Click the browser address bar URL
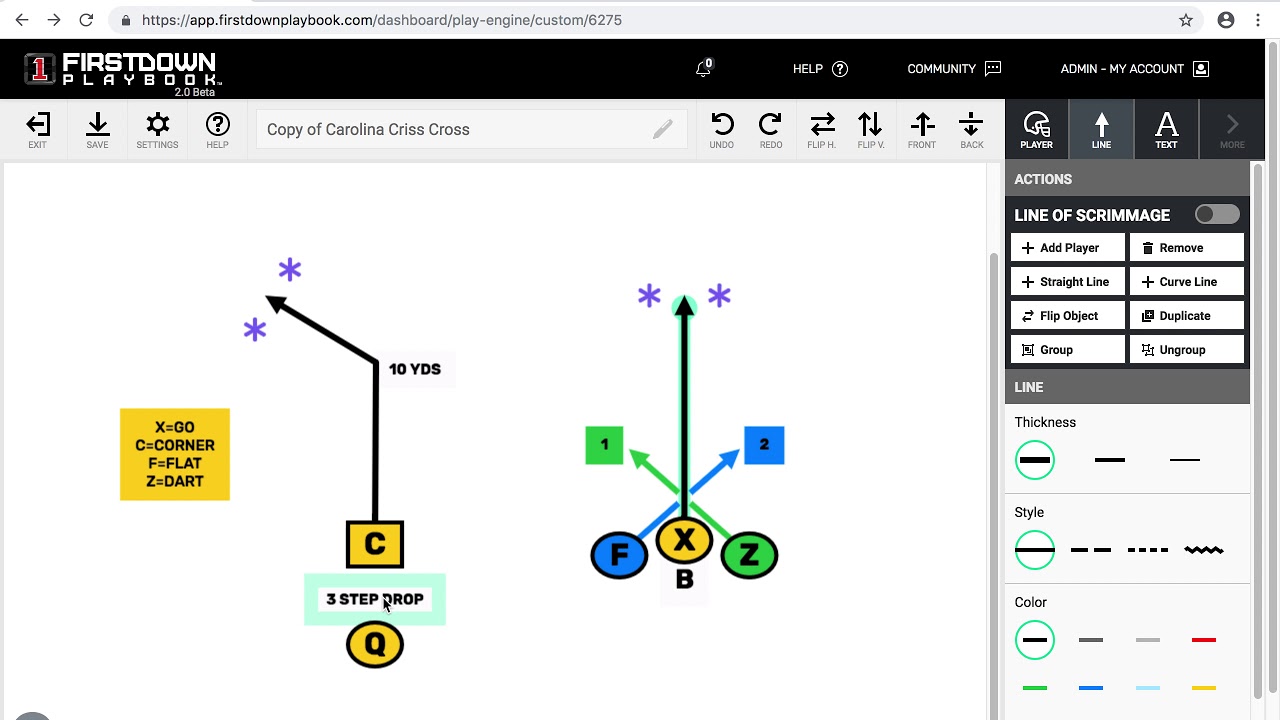 click(x=381, y=20)
